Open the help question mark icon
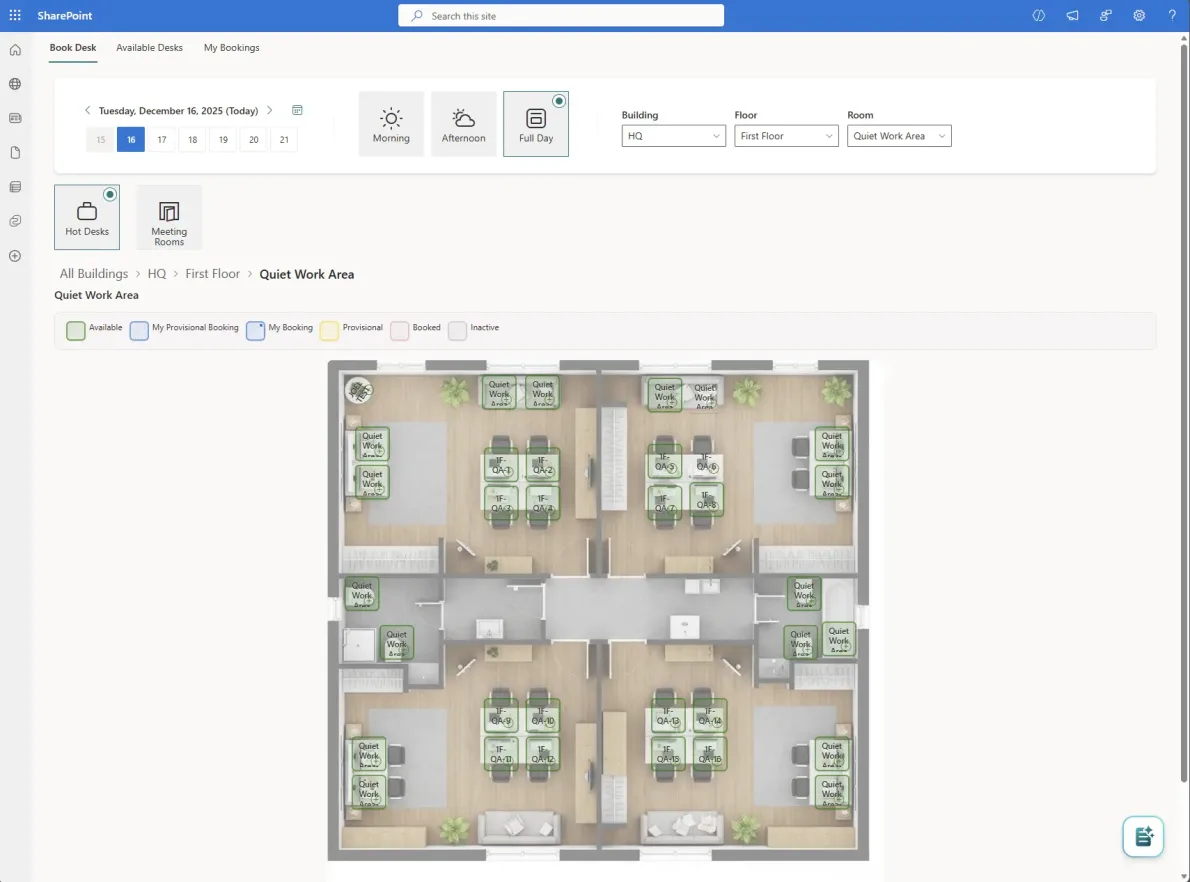 1171,15
